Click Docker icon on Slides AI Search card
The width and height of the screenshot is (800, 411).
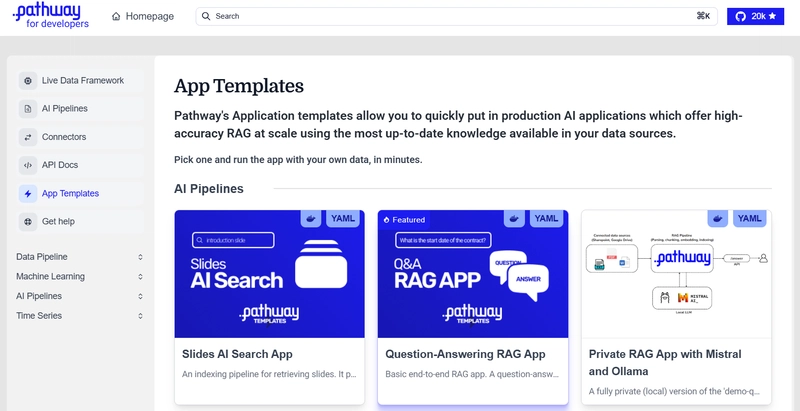click(x=311, y=219)
